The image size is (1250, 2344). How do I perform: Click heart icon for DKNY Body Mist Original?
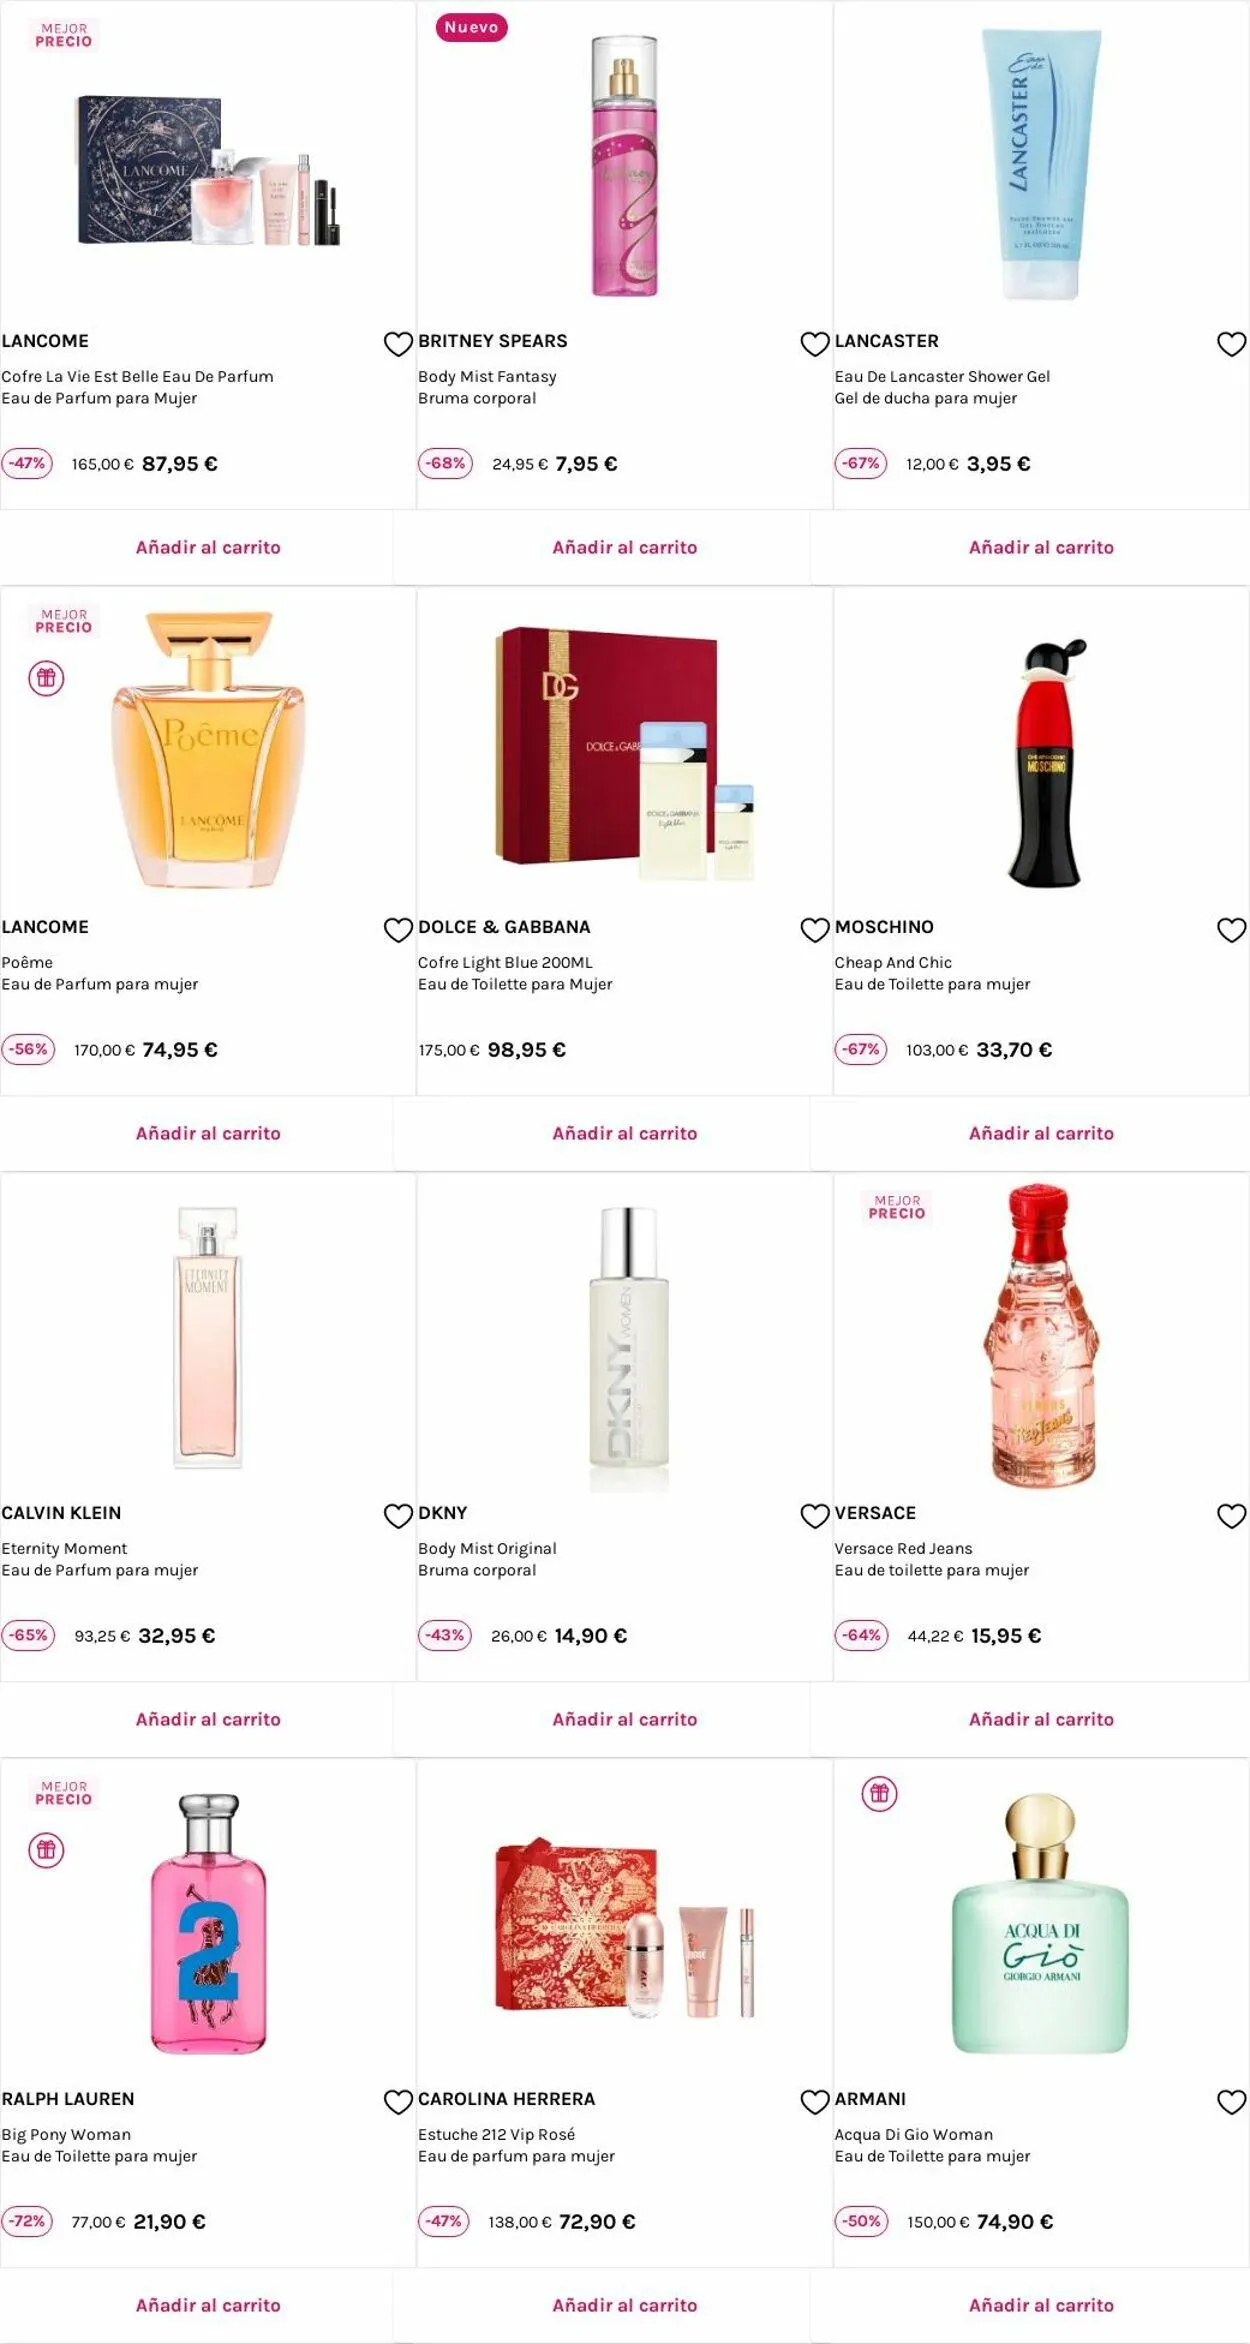coord(815,1516)
